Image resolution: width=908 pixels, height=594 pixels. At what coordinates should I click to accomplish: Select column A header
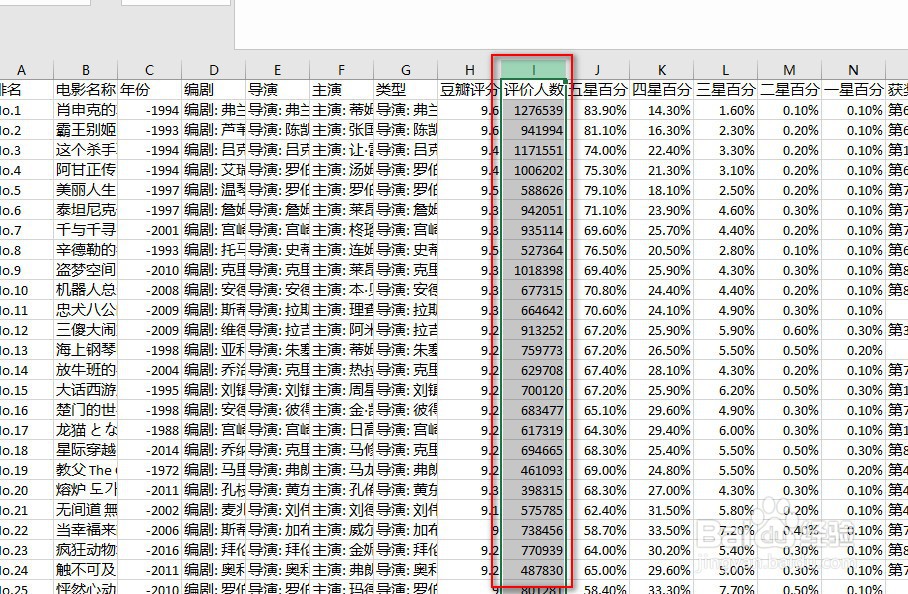[21, 70]
